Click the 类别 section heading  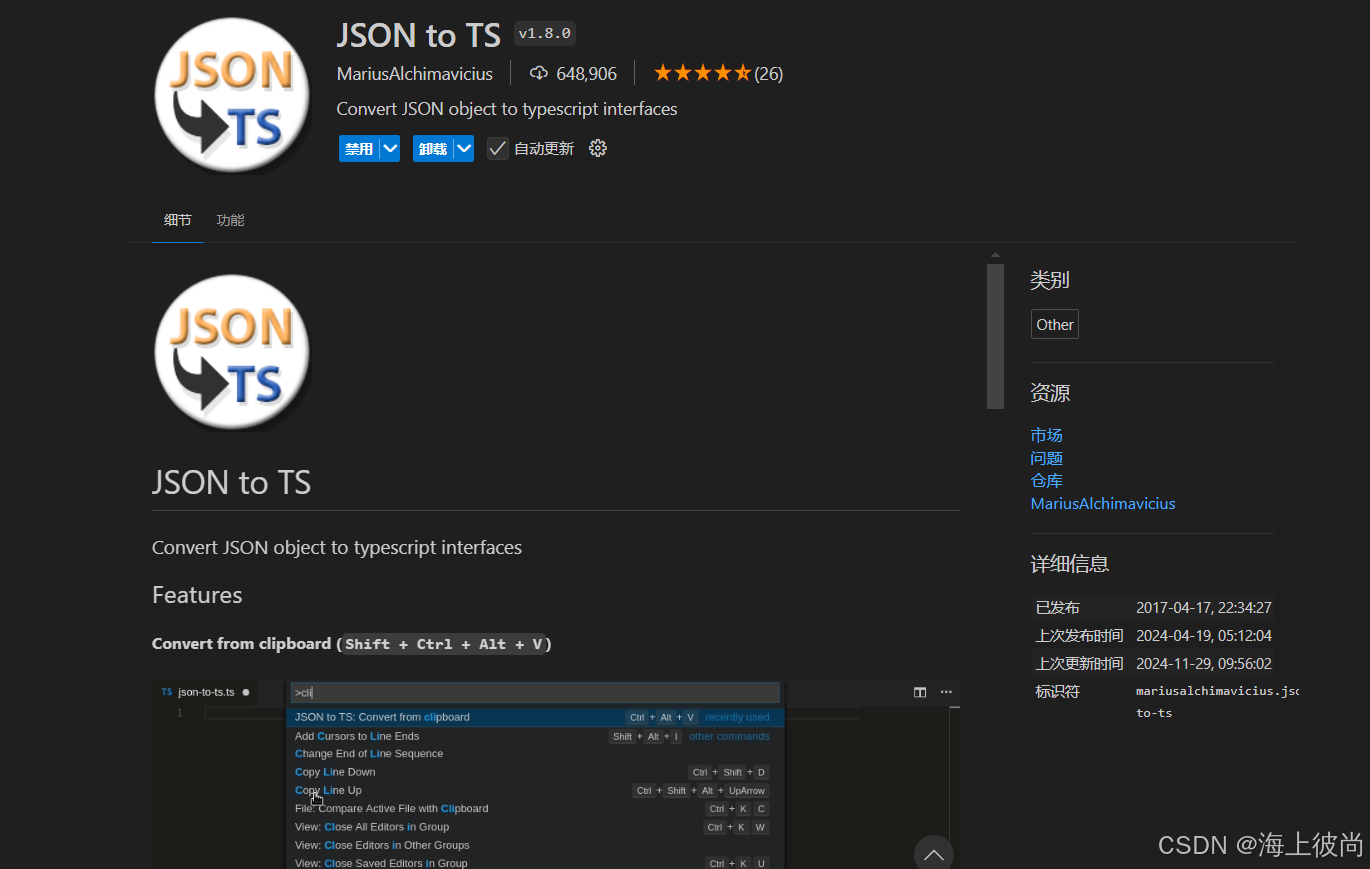point(1050,281)
